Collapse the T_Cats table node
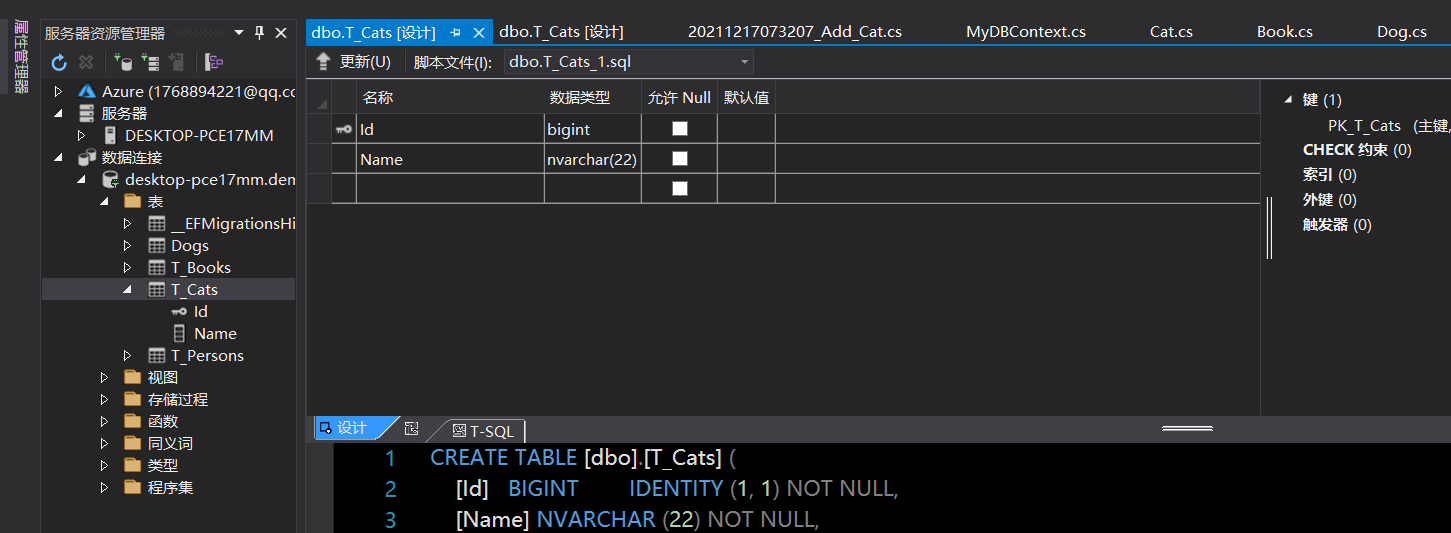 pyautogui.click(x=127, y=290)
